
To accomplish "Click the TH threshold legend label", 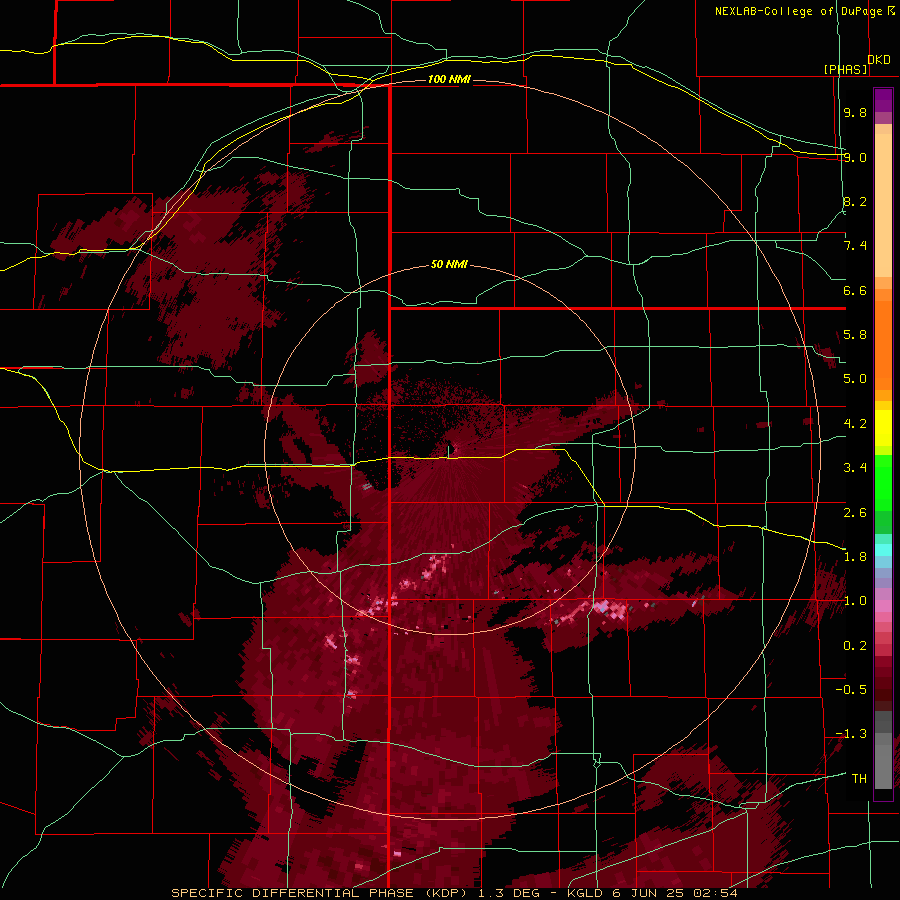I will click(859, 779).
